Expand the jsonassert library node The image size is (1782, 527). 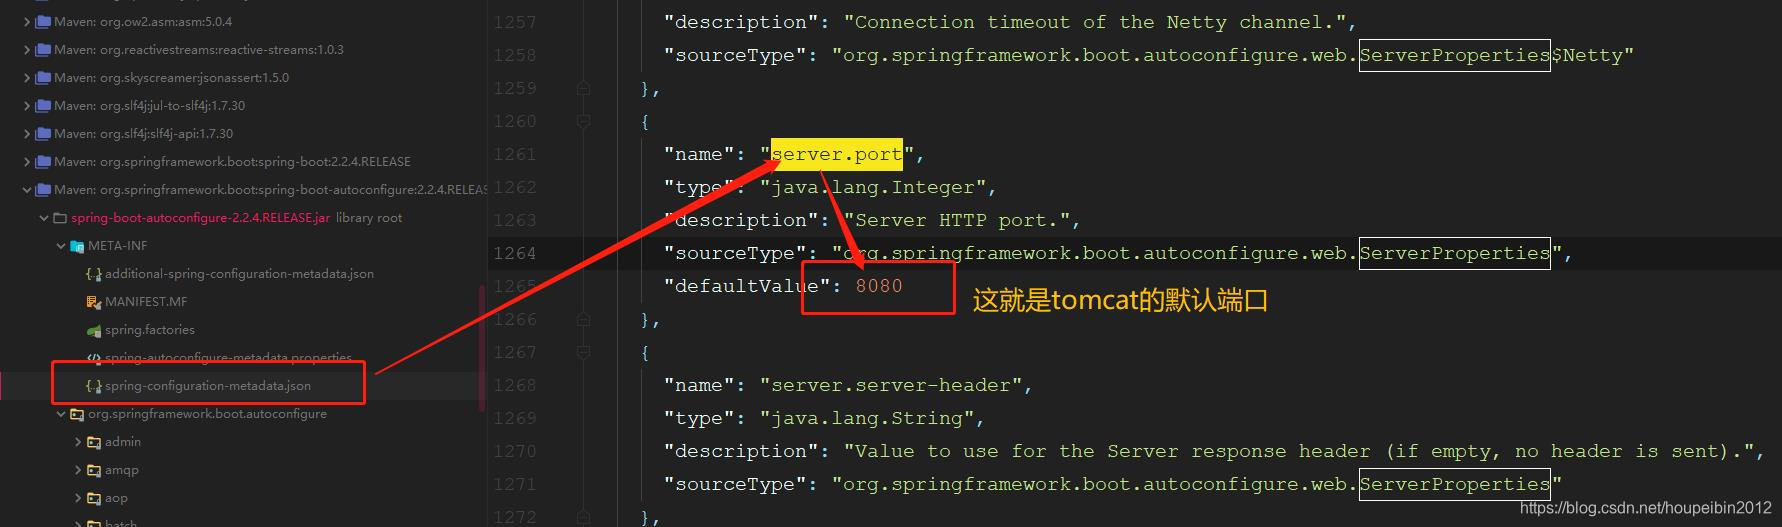[x=27, y=77]
